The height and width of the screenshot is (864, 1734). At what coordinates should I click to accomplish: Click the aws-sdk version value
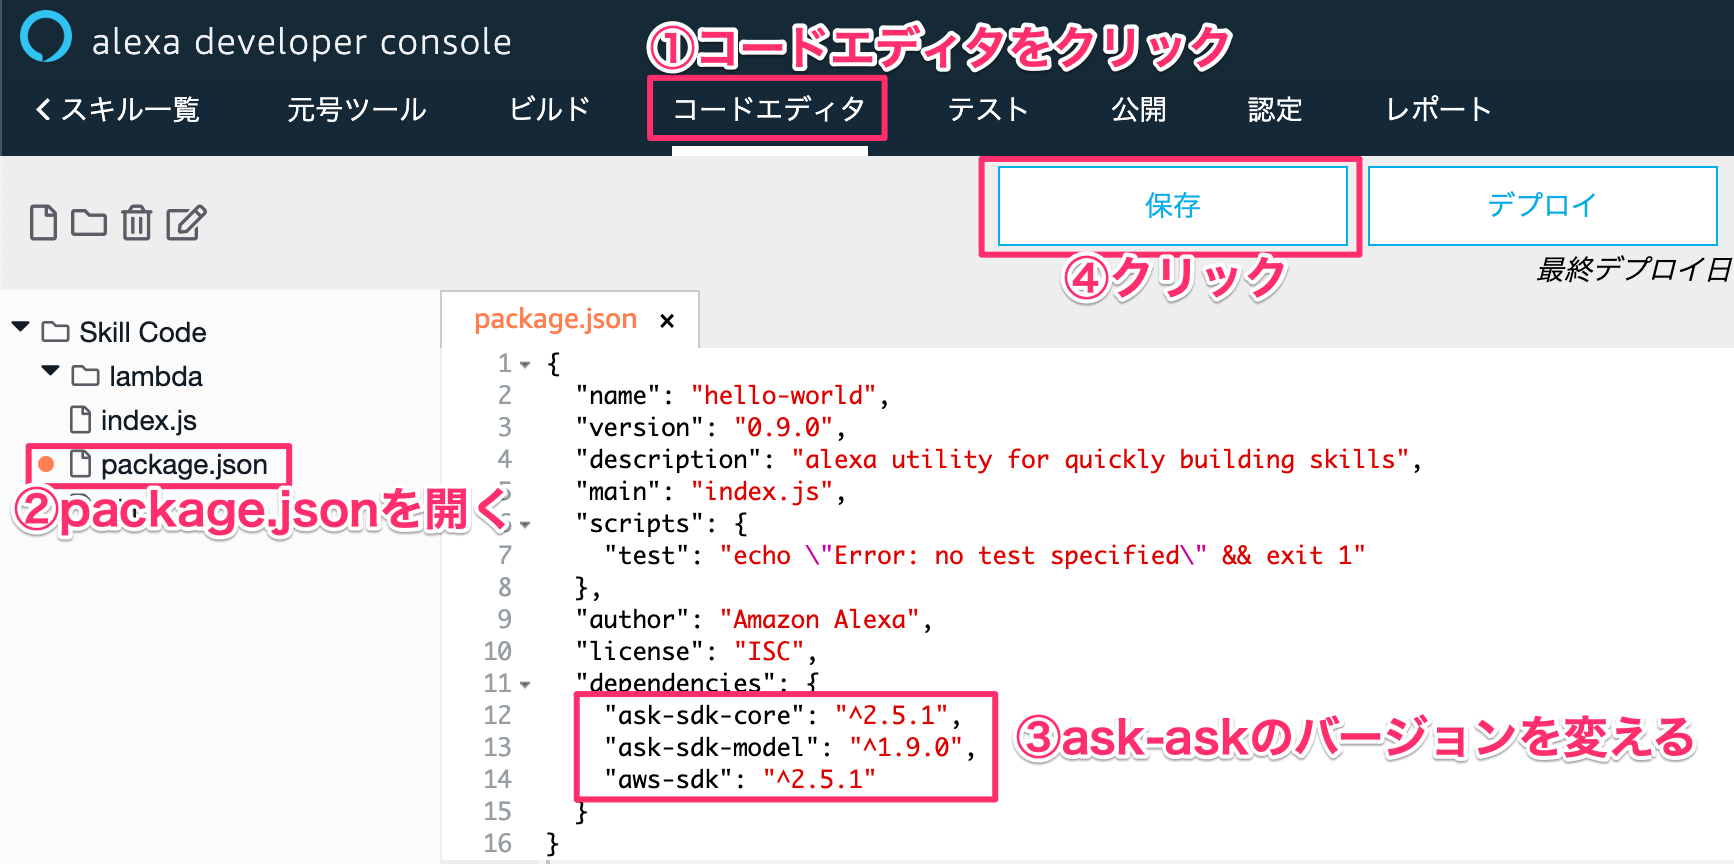tap(819, 780)
